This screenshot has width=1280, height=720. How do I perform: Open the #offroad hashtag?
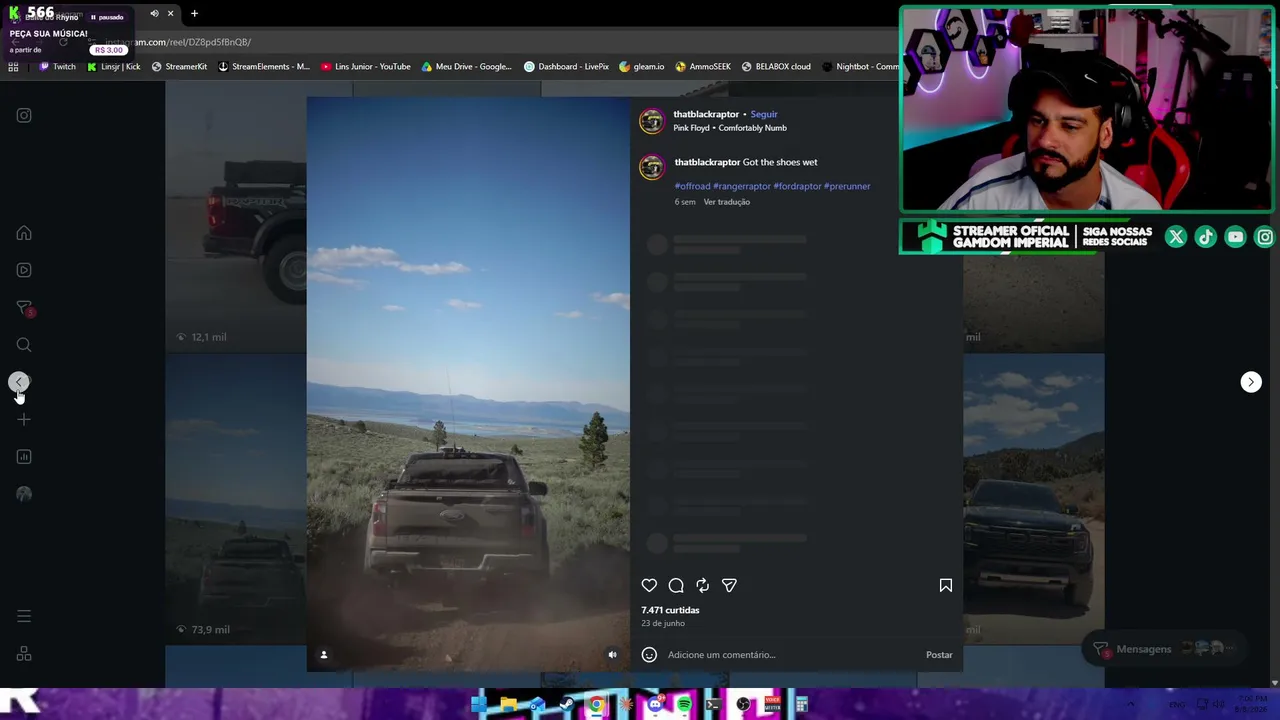pos(692,186)
